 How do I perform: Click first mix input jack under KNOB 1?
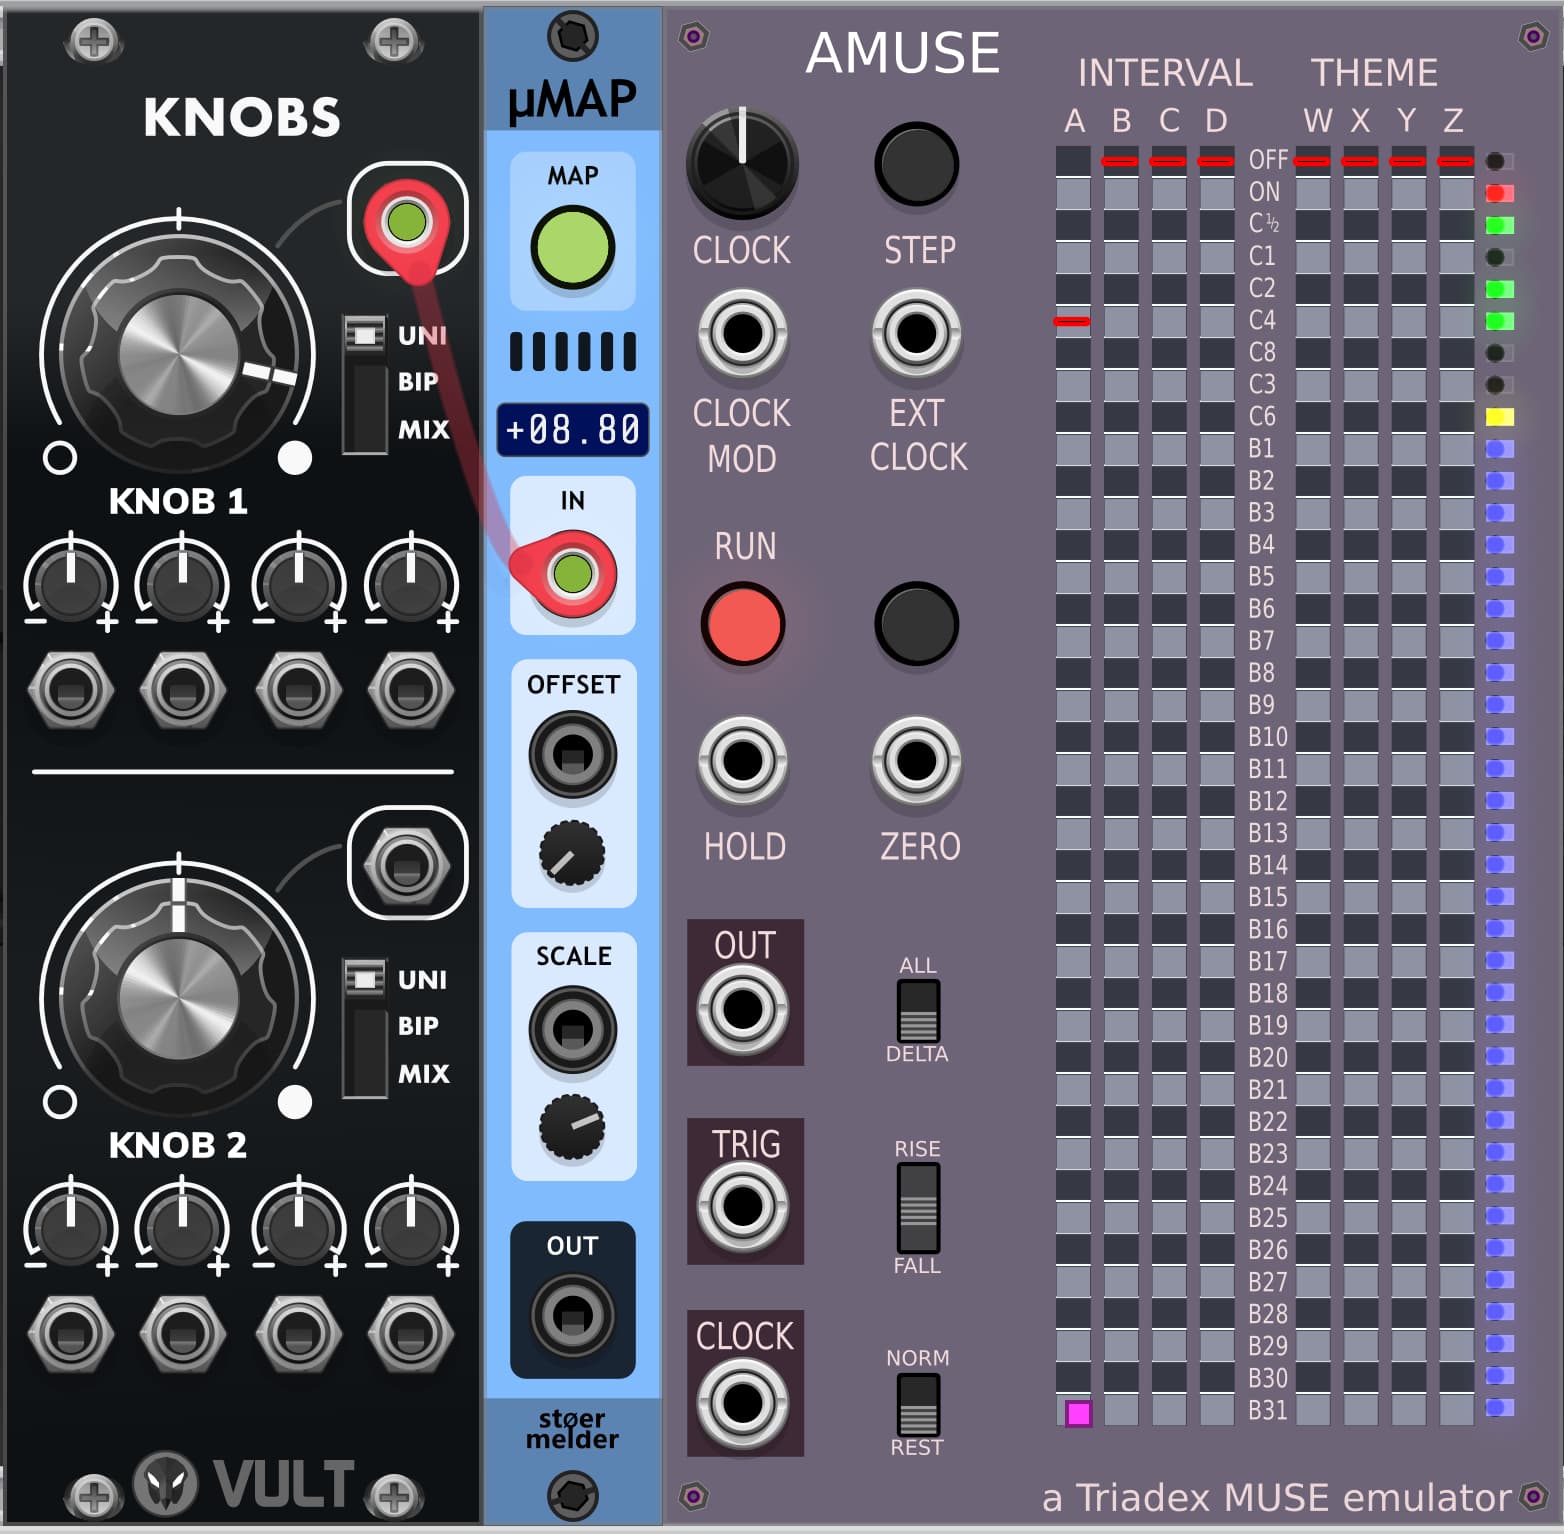(71, 690)
